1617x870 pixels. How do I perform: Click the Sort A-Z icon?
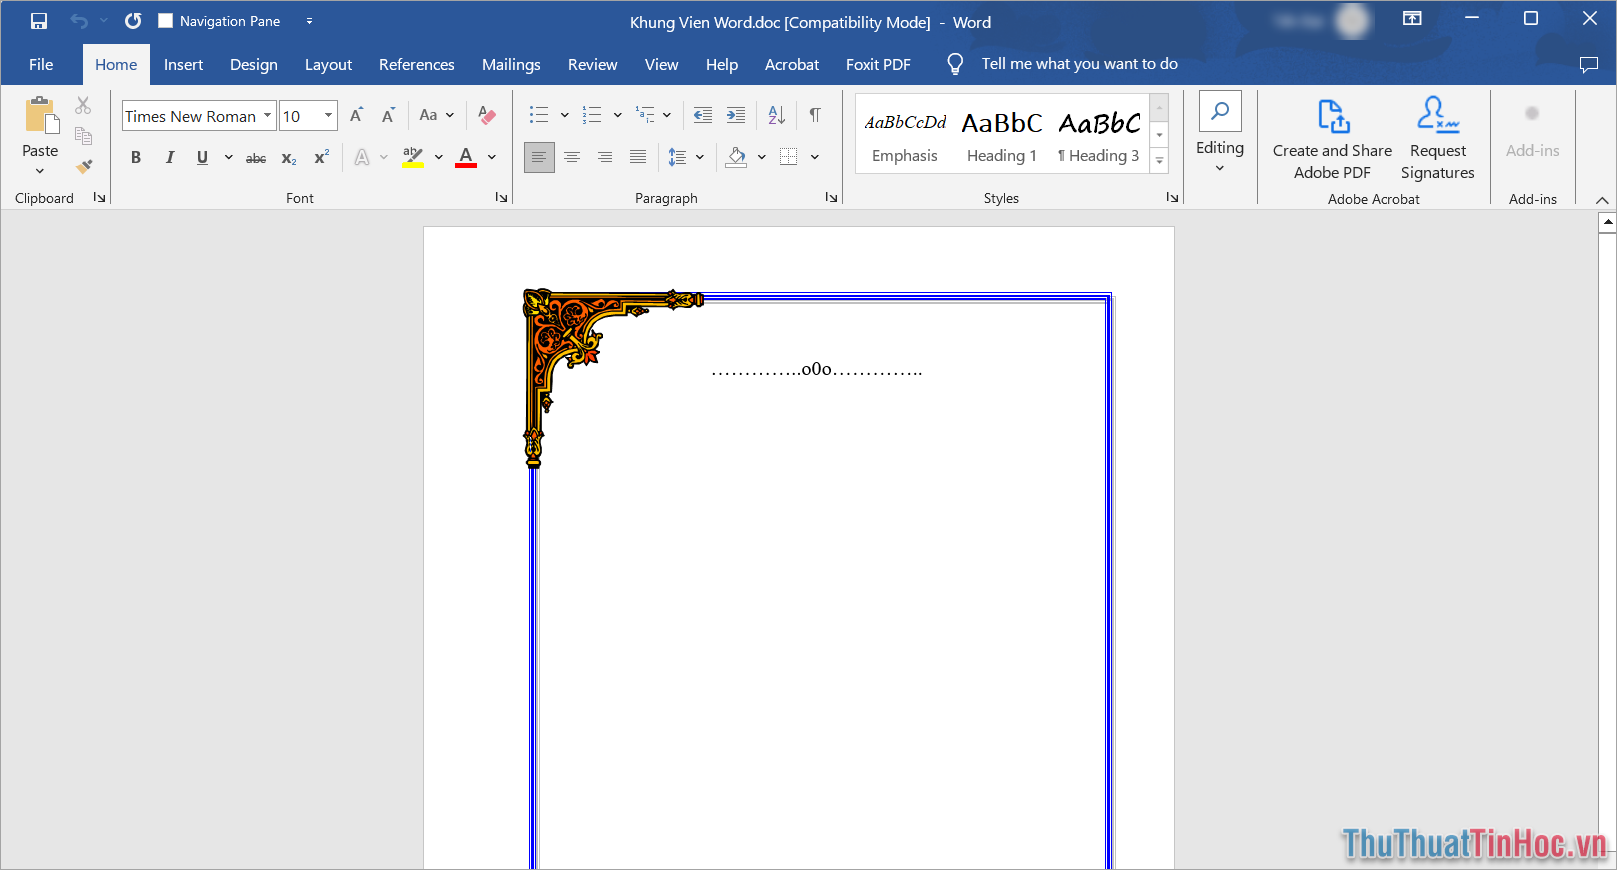click(777, 115)
